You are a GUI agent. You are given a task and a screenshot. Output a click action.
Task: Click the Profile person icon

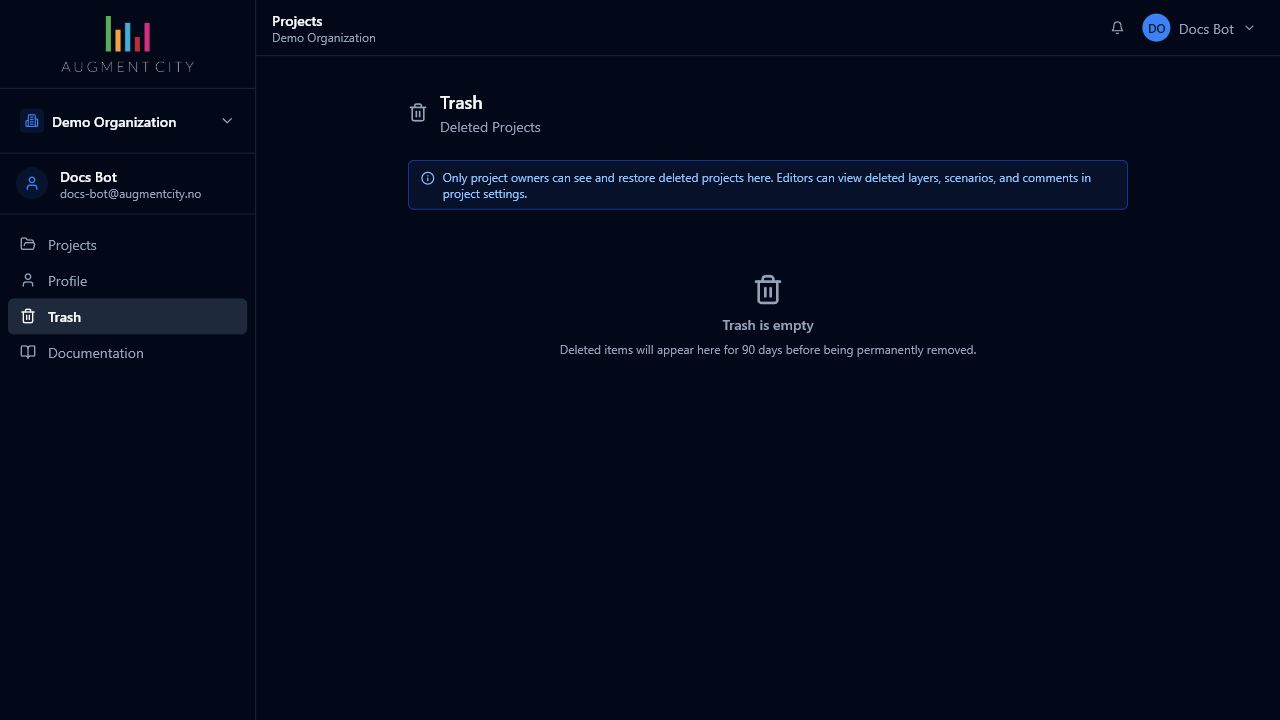pos(28,280)
